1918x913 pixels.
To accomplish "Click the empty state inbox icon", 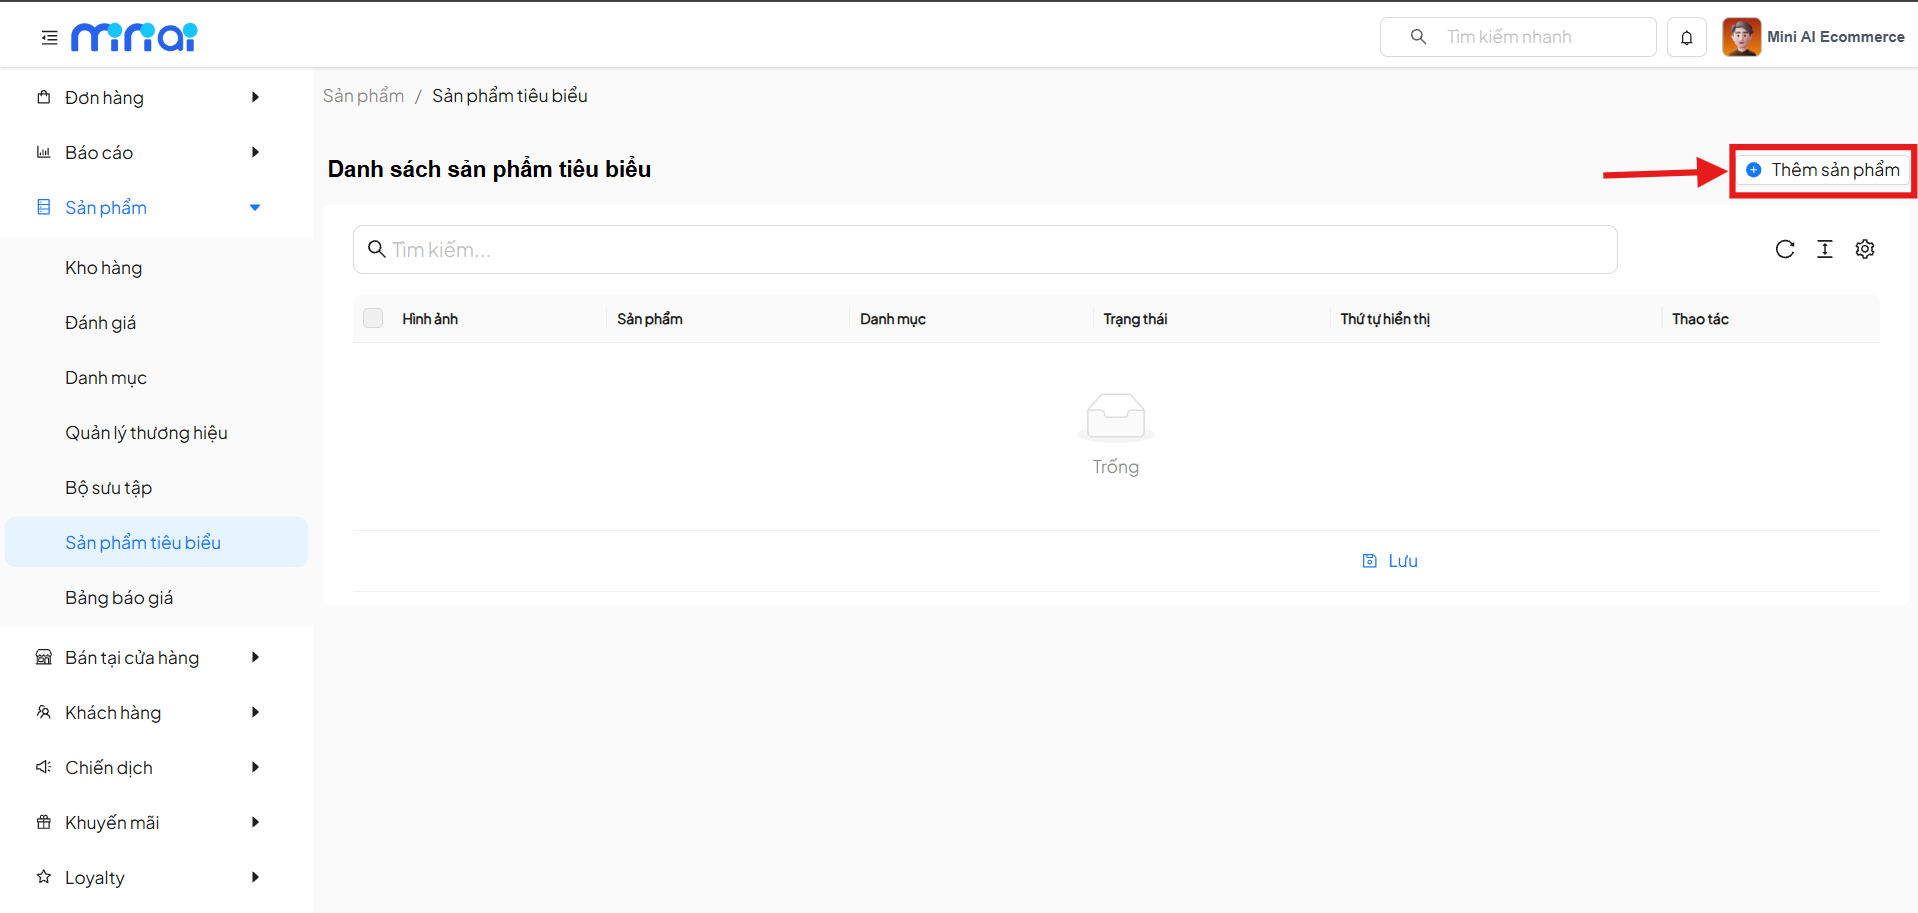I will [x=1115, y=416].
